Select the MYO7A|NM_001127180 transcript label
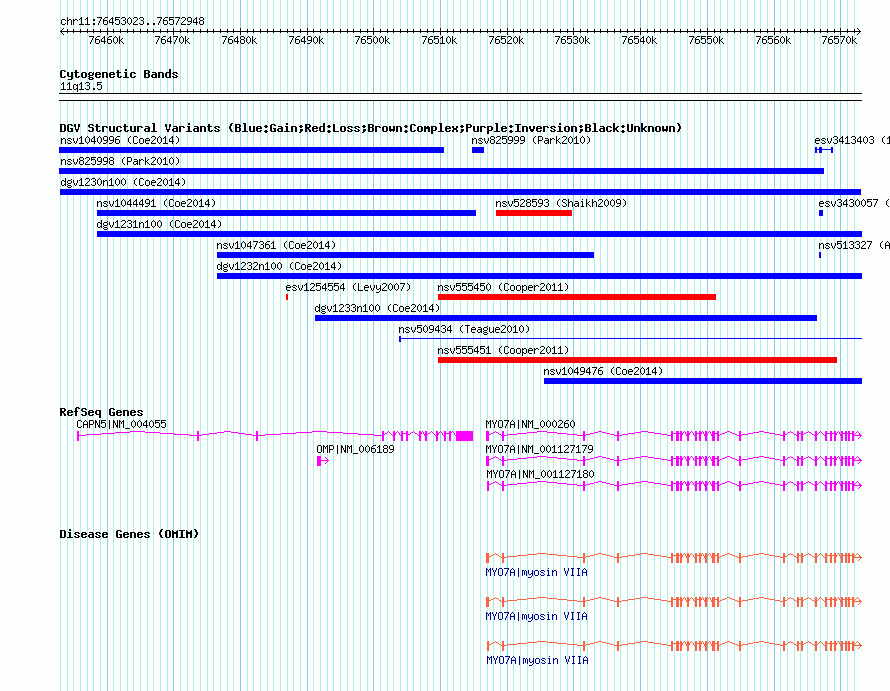 pos(540,474)
